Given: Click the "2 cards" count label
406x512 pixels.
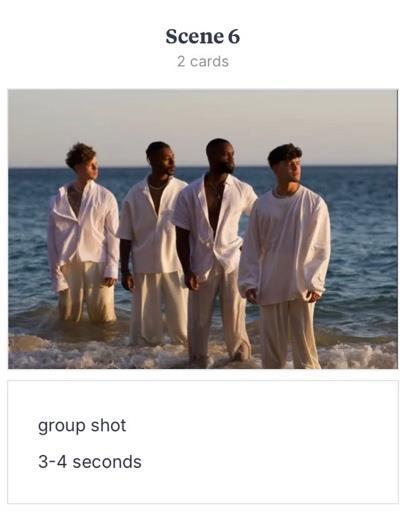Looking at the screenshot, I should [x=203, y=62].
